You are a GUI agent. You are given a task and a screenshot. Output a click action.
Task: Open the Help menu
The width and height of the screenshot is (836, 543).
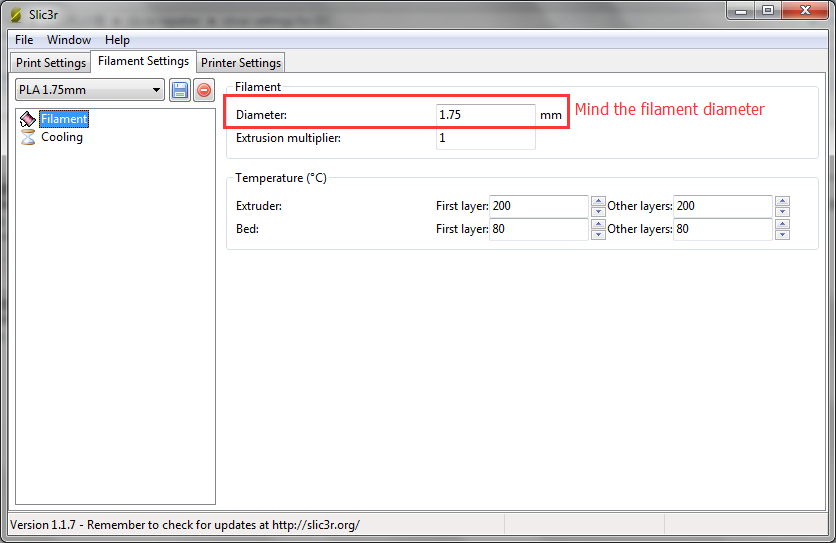(x=117, y=40)
